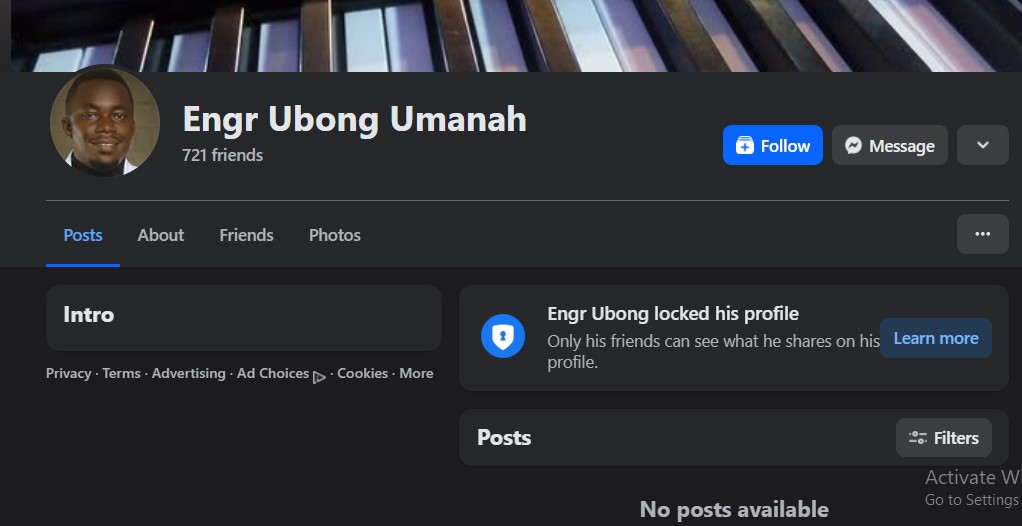
Task: Expand the More footer link
Action: [416, 373]
